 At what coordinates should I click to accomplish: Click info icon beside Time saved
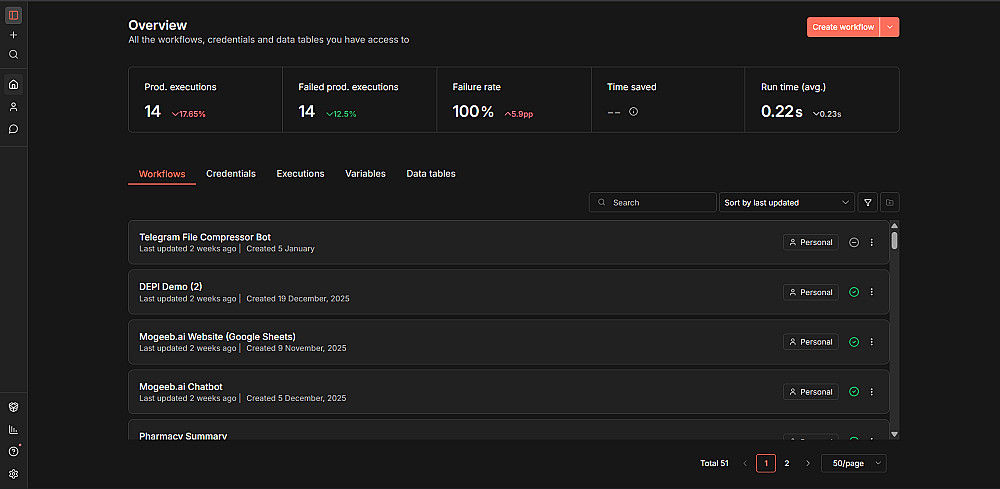633,112
